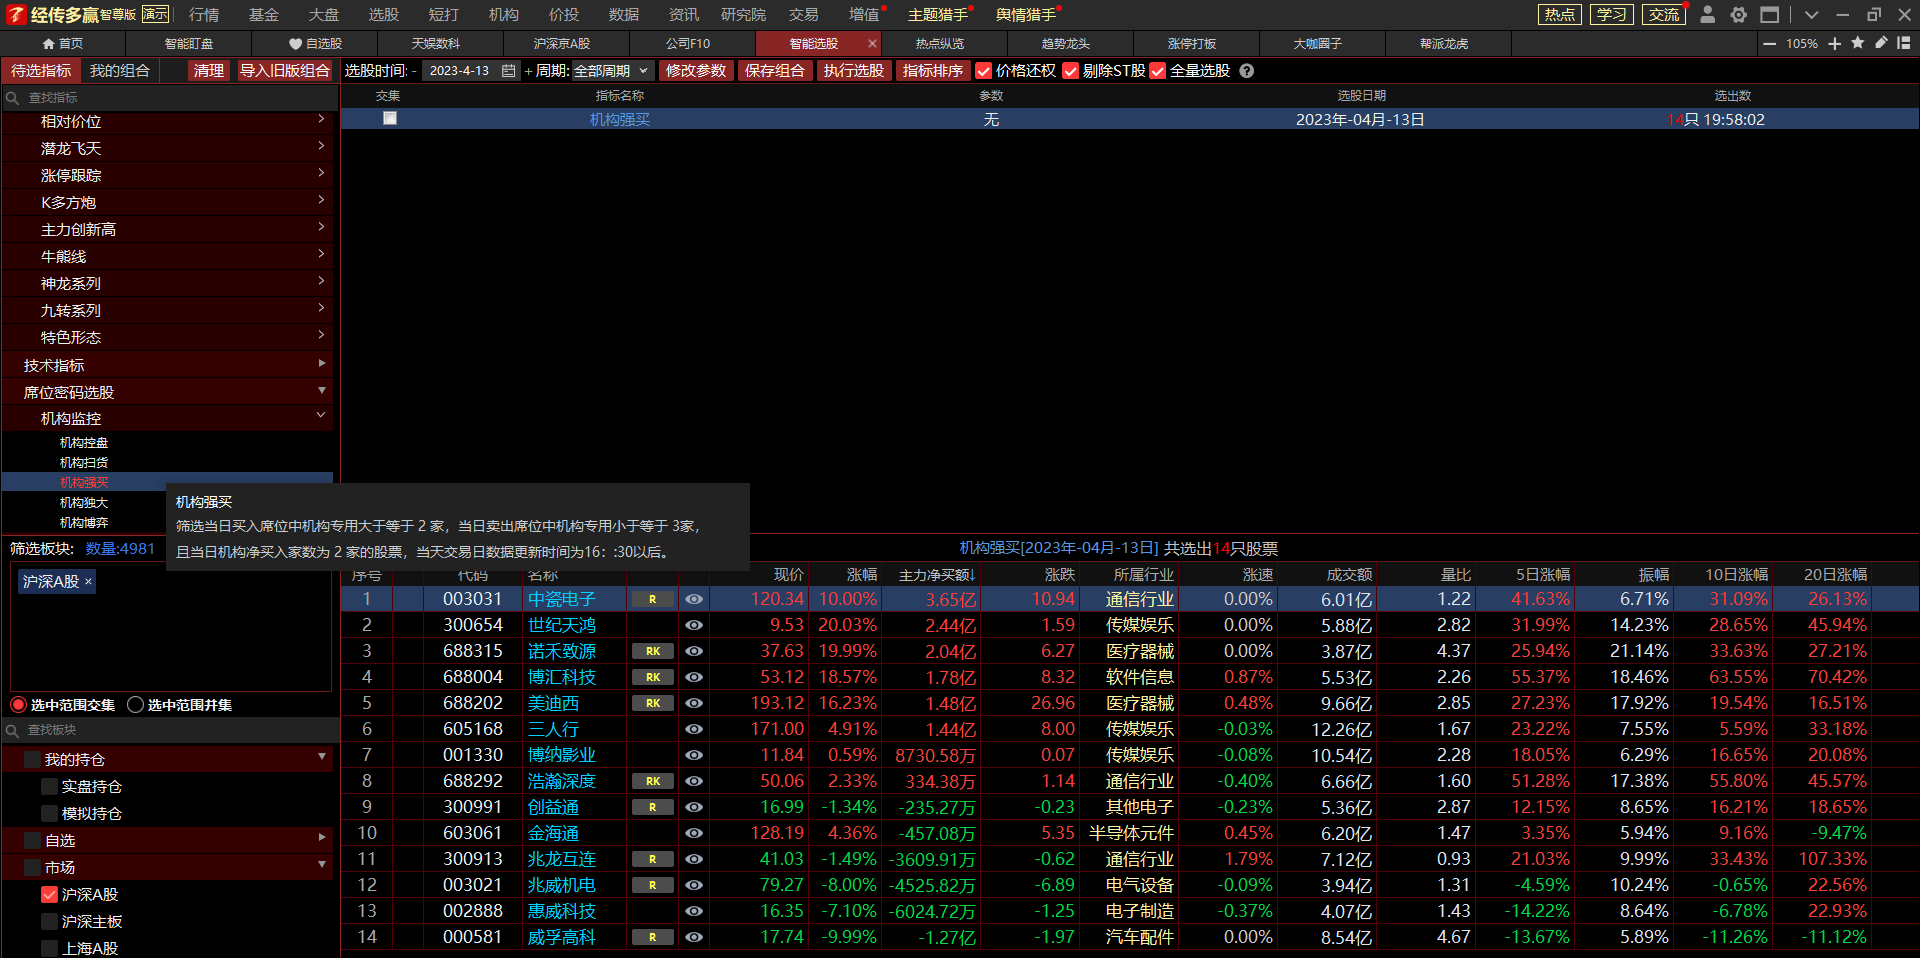Toggle eye icon for 金海通
The image size is (1920, 958).
point(694,833)
